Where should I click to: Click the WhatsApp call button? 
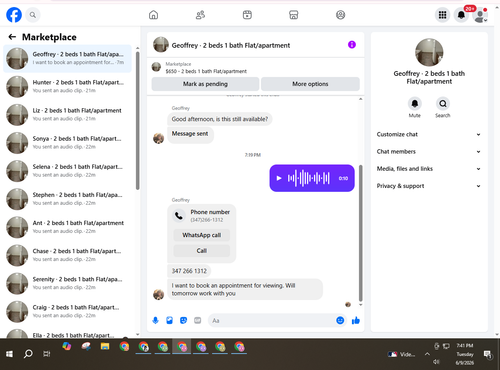point(202,235)
